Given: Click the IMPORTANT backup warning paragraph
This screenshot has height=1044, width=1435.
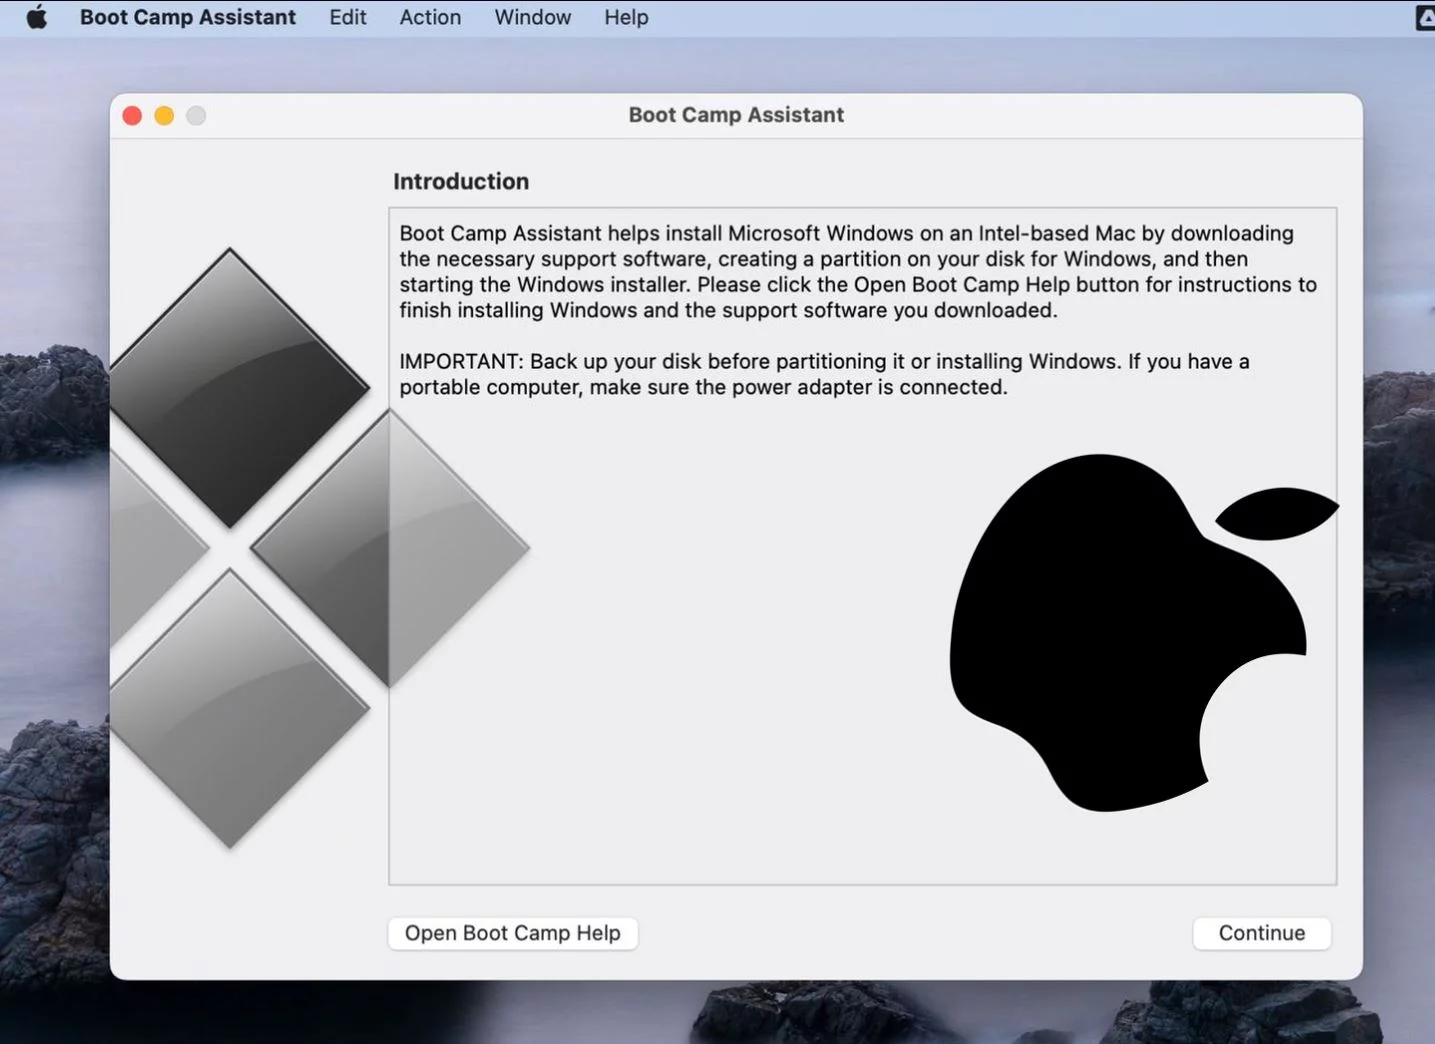Looking at the screenshot, I should 824,374.
